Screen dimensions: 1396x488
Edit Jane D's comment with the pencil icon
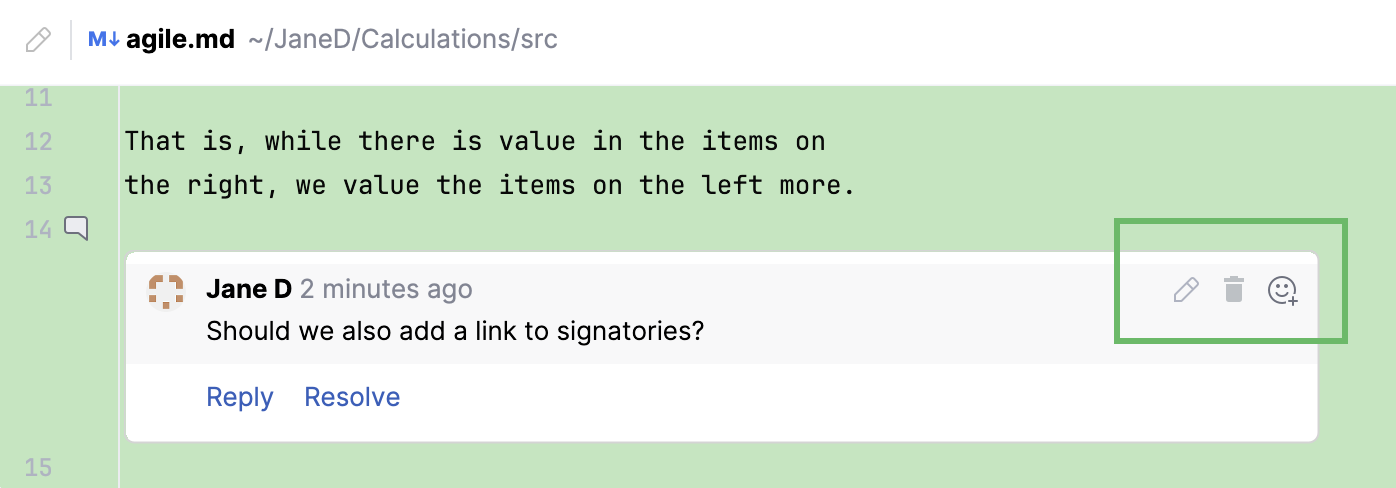pyautogui.click(x=1185, y=291)
